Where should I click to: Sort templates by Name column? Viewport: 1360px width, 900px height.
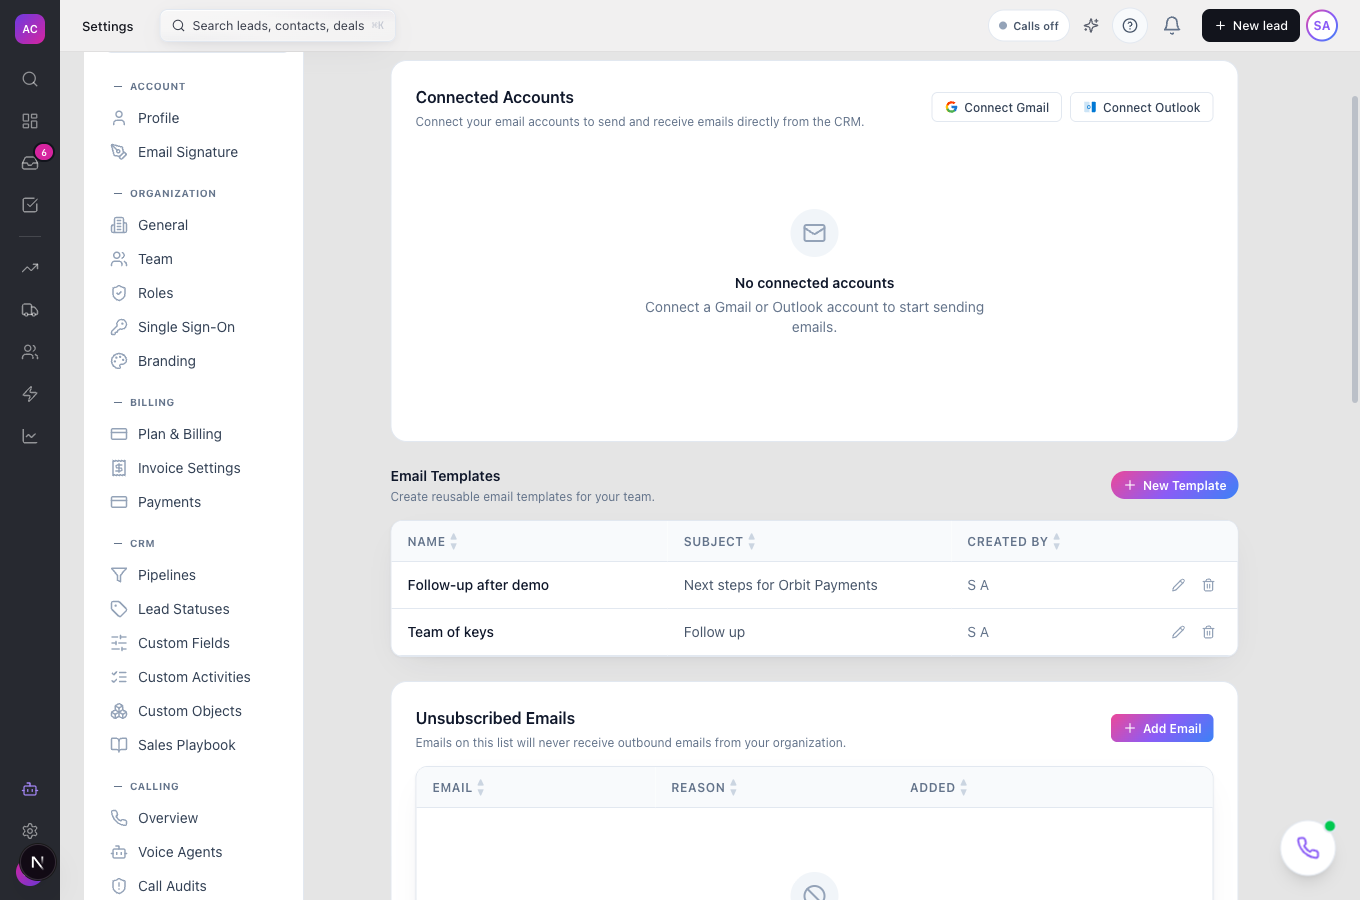432,542
